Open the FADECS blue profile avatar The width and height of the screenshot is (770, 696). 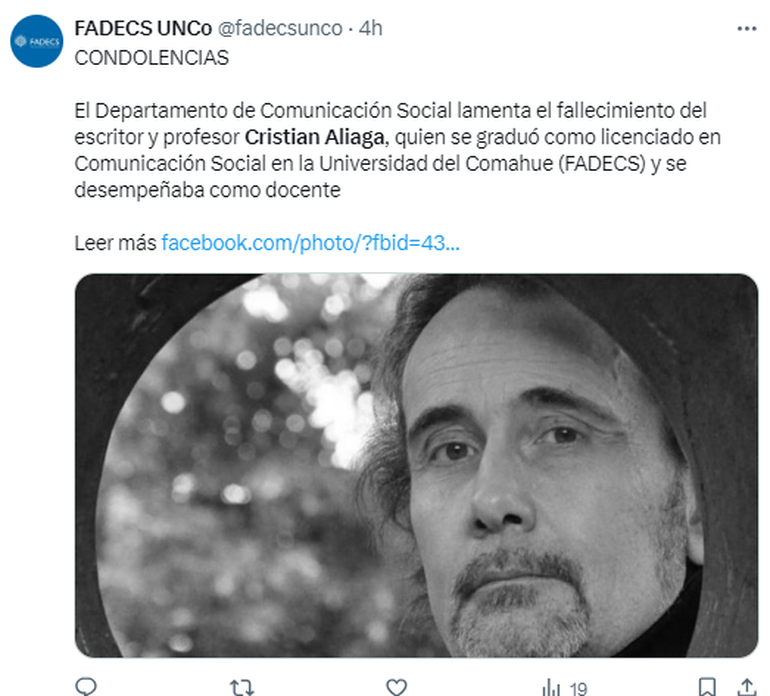[x=37, y=41]
